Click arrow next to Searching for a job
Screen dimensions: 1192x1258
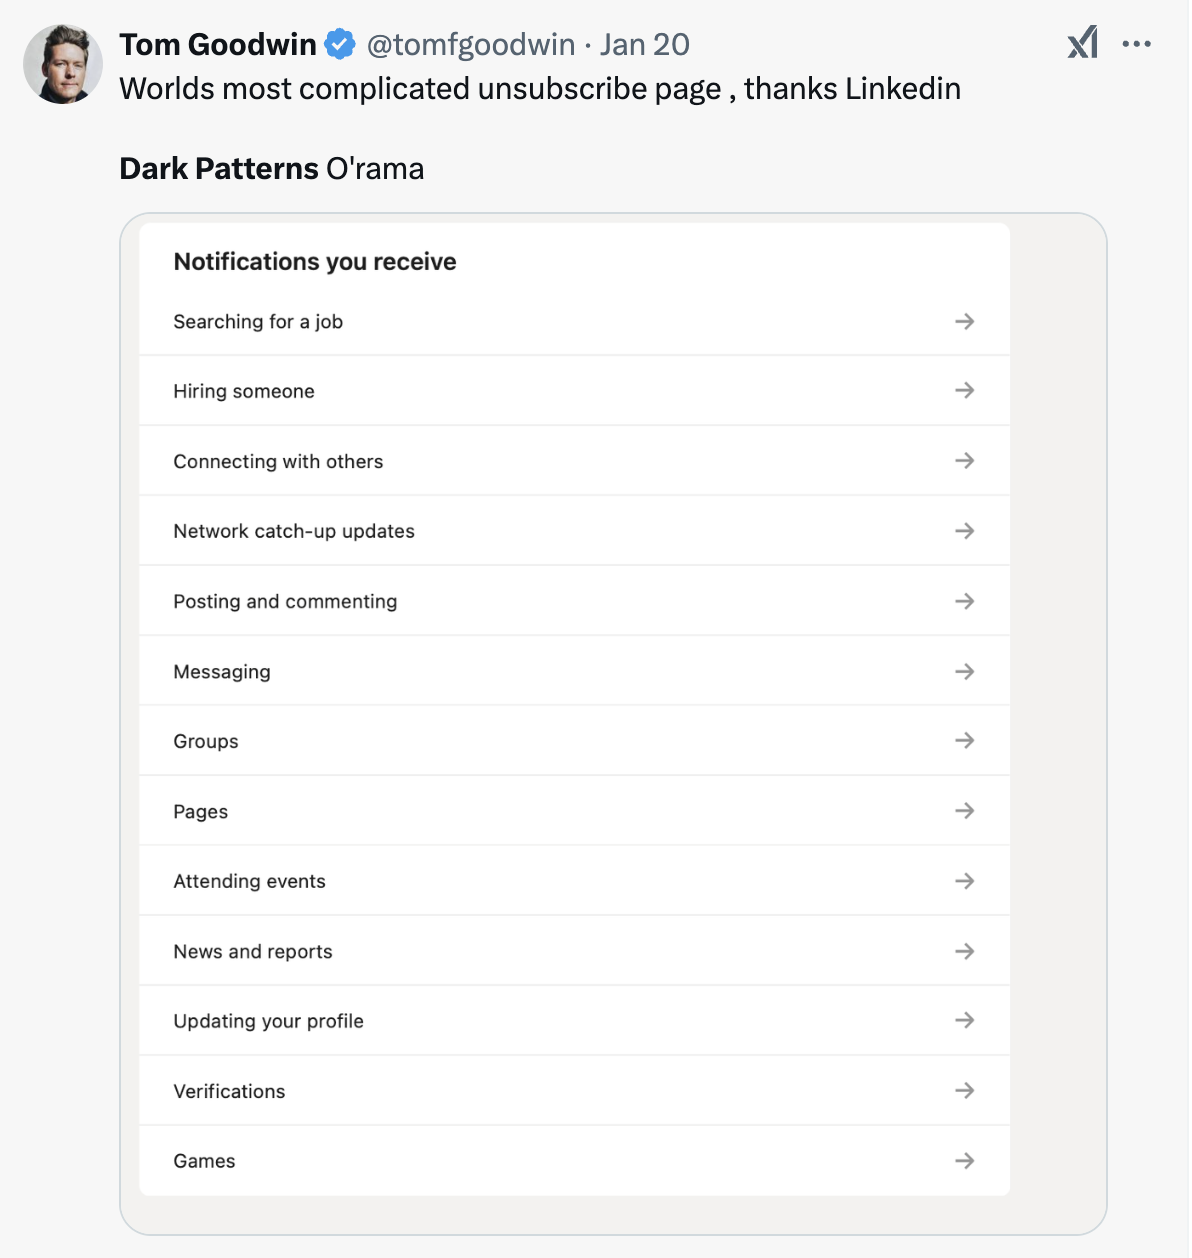(964, 321)
